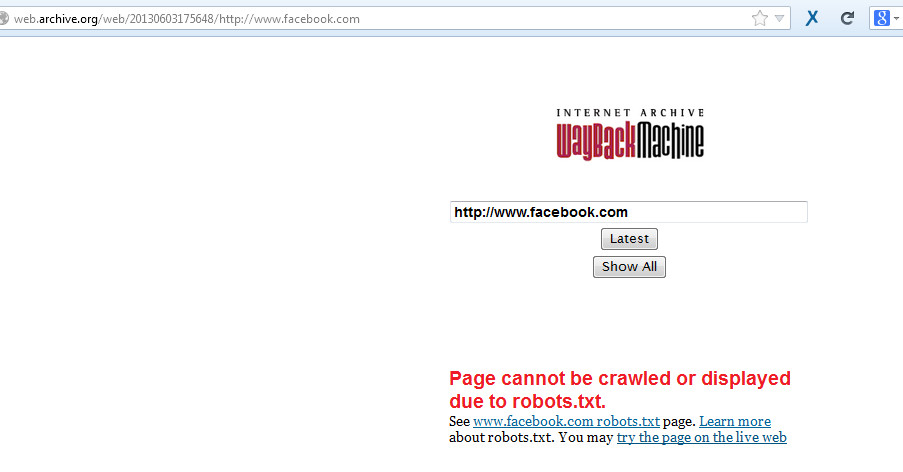Screen dimensions: 903x472
Task: Click the Latest button
Action: click(x=629, y=239)
